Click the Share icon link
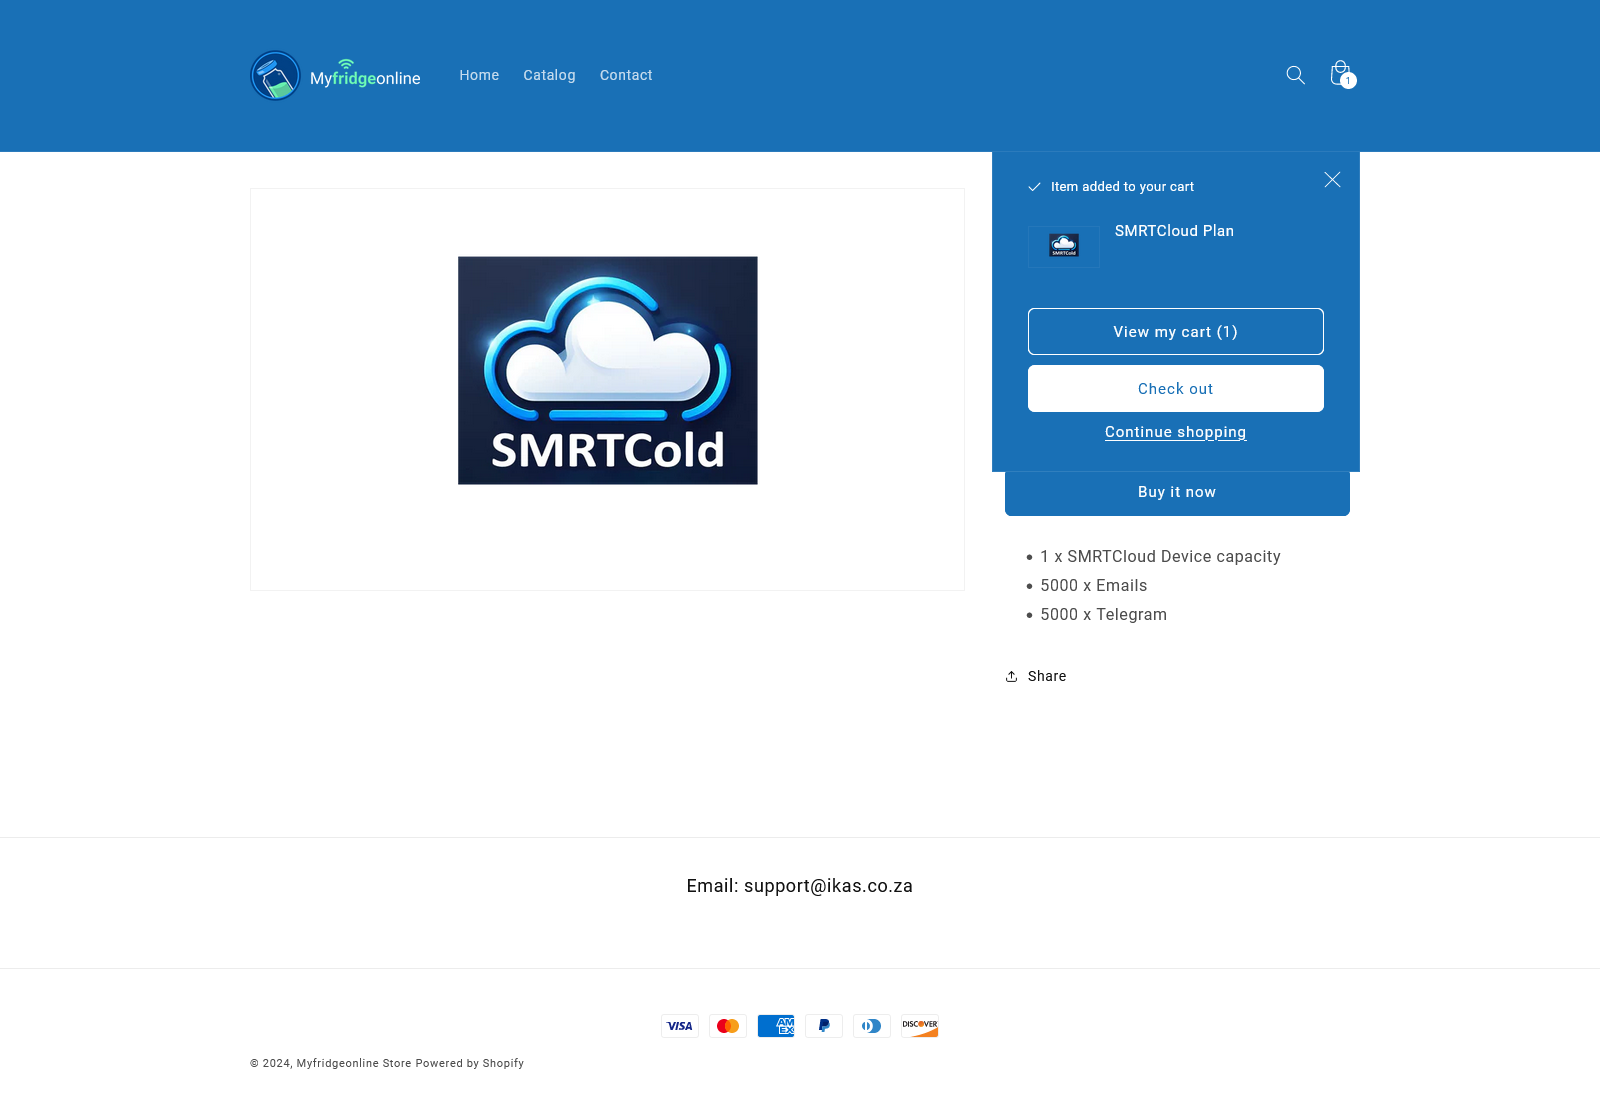The image size is (1600, 1109). click(x=1036, y=676)
